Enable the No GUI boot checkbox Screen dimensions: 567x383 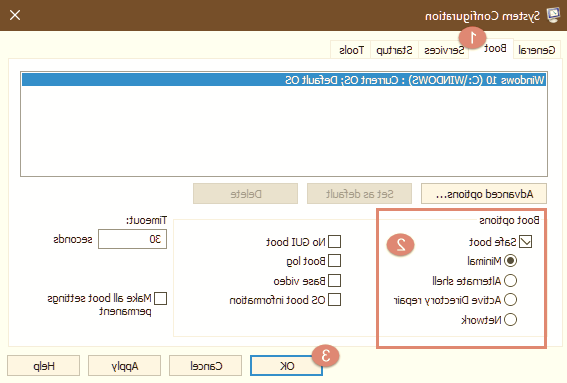(x=334, y=242)
